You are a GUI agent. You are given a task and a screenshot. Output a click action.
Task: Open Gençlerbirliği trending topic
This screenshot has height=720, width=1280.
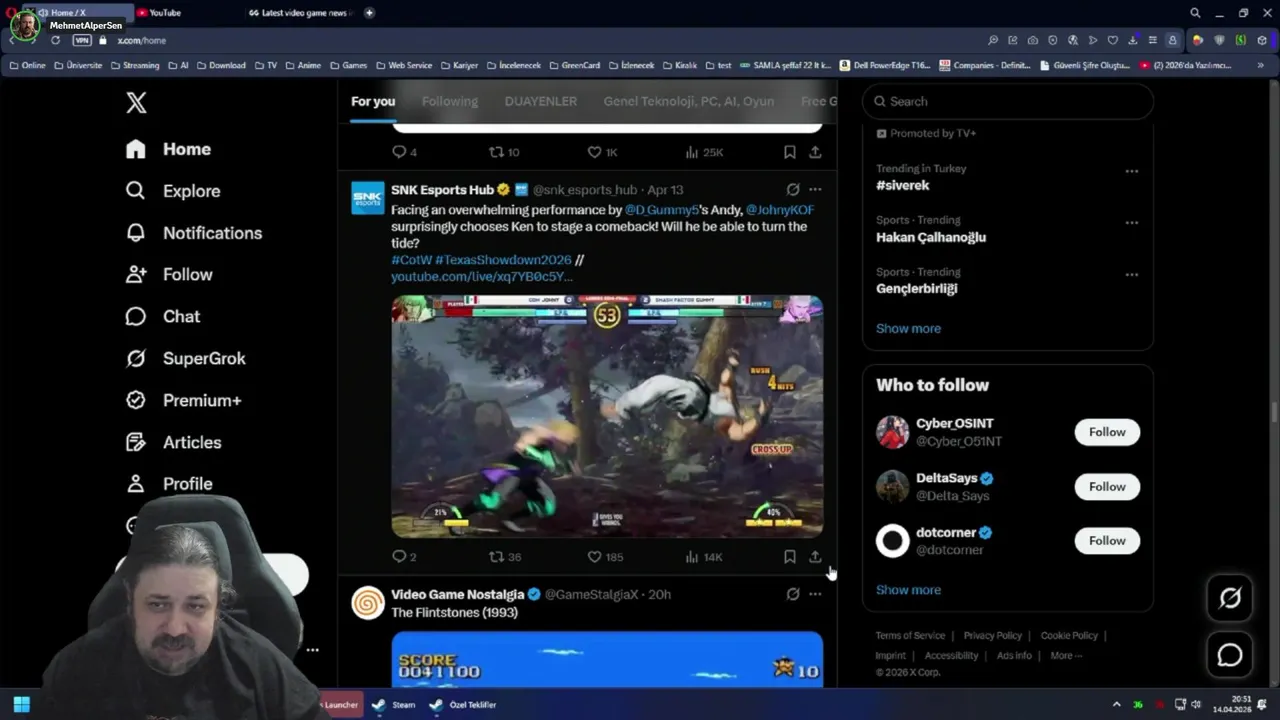pyautogui.click(x=917, y=288)
